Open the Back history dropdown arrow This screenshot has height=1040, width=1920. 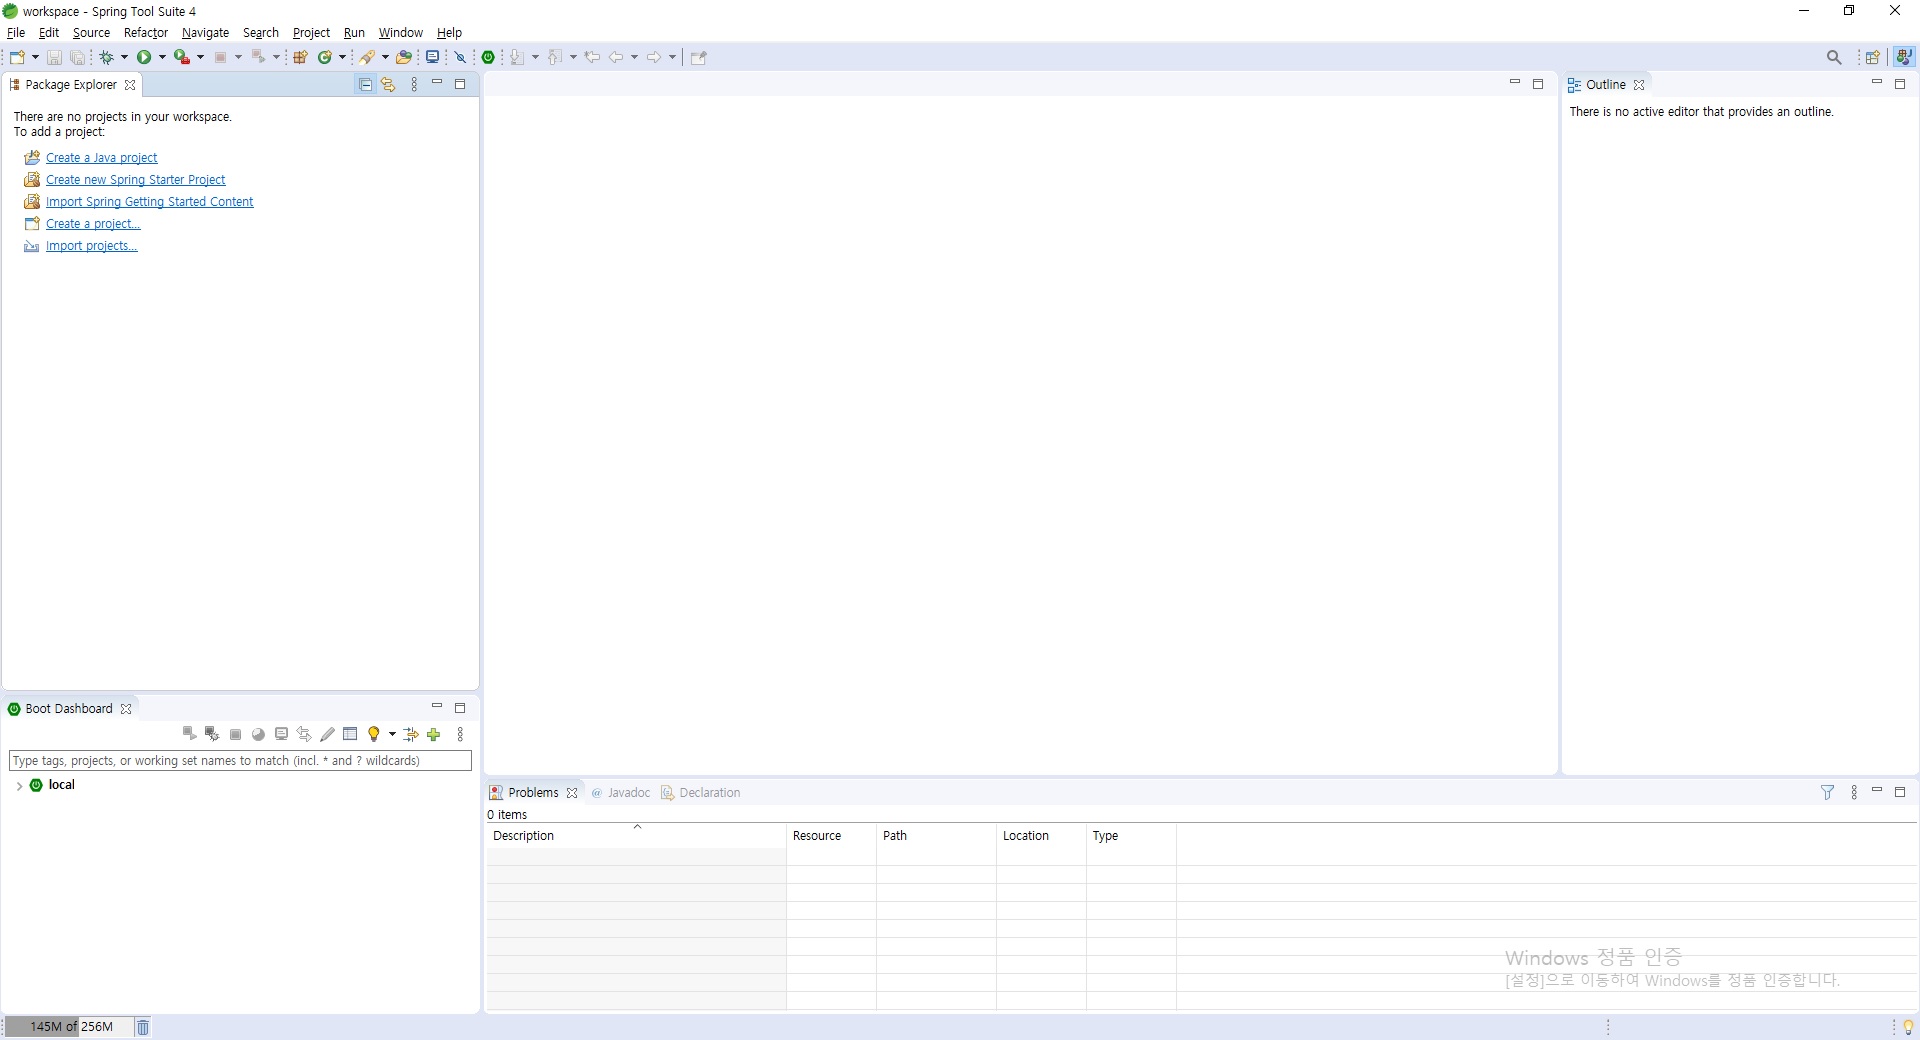point(634,57)
